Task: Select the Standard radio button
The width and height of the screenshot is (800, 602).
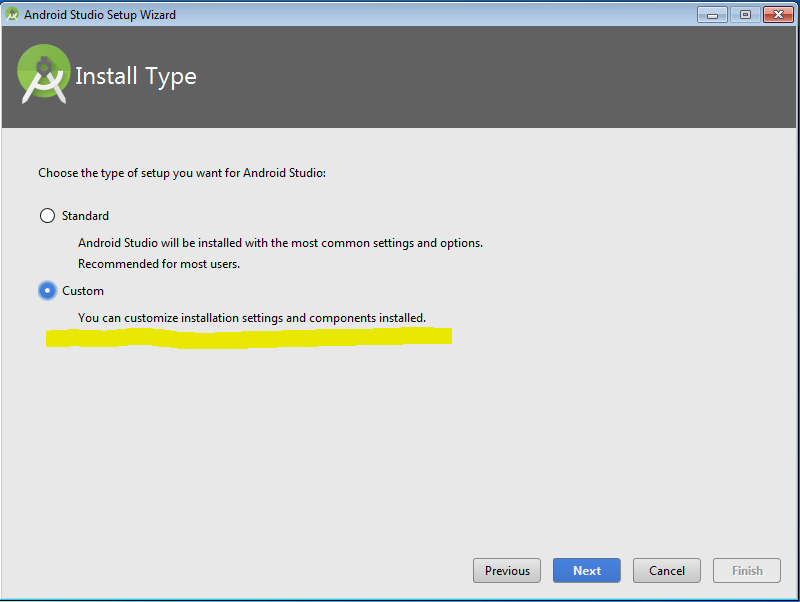Action: point(47,216)
